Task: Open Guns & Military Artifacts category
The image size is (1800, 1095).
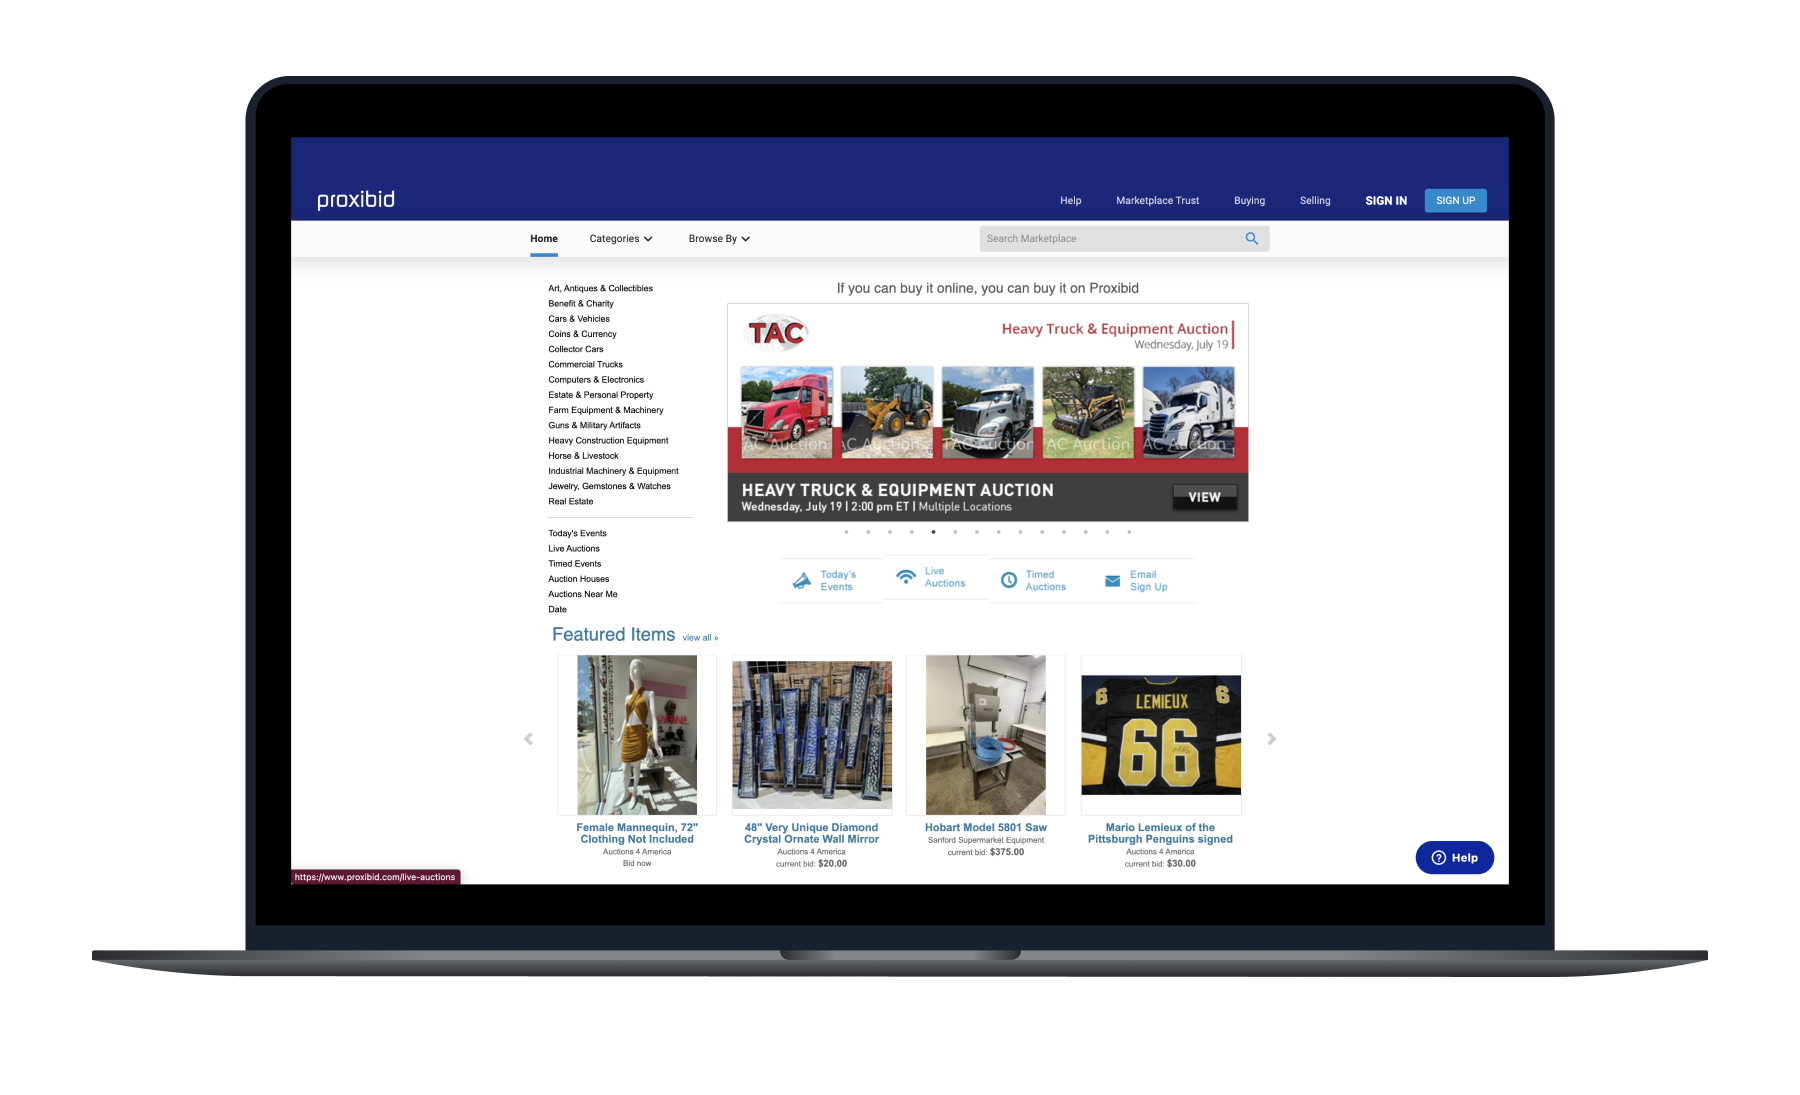Action: click(x=594, y=425)
